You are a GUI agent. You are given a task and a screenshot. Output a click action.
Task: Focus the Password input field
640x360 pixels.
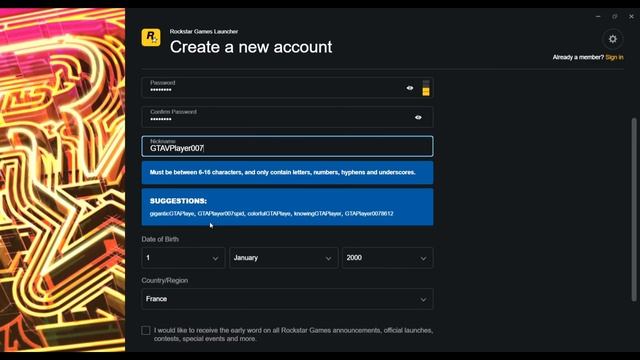tap(287, 87)
